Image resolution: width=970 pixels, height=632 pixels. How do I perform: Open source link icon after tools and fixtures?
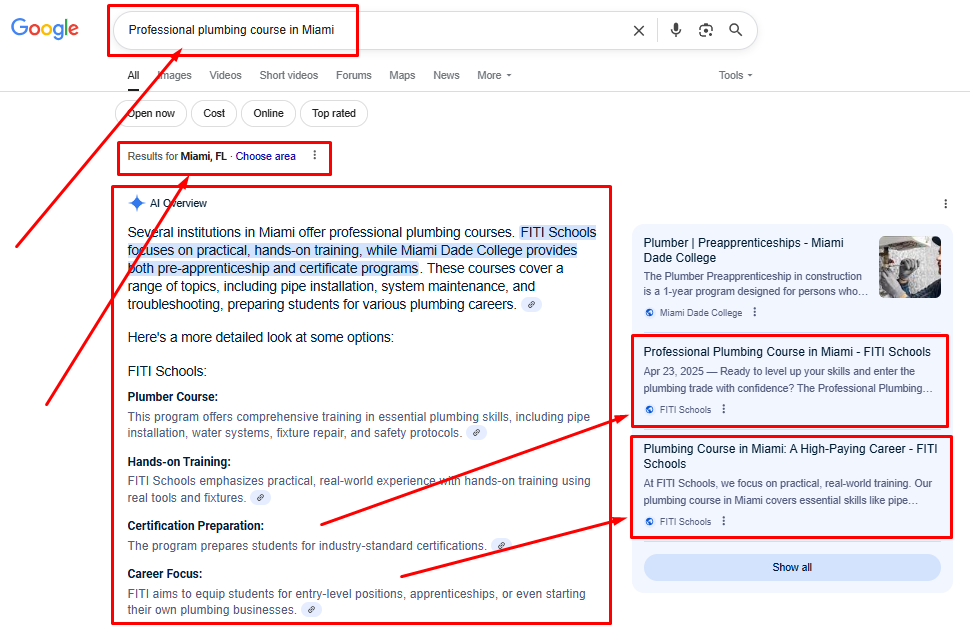(x=261, y=498)
